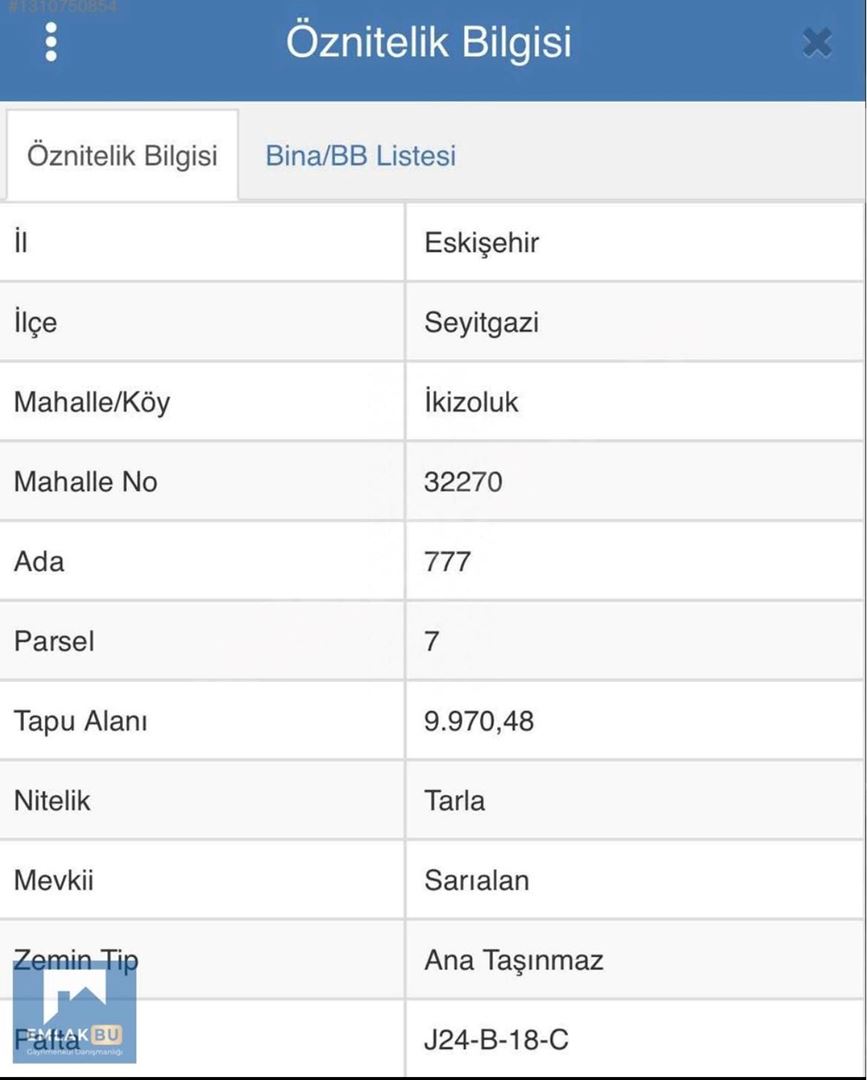Select the İlçe row label
The image size is (867, 1080).
(35, 323)
